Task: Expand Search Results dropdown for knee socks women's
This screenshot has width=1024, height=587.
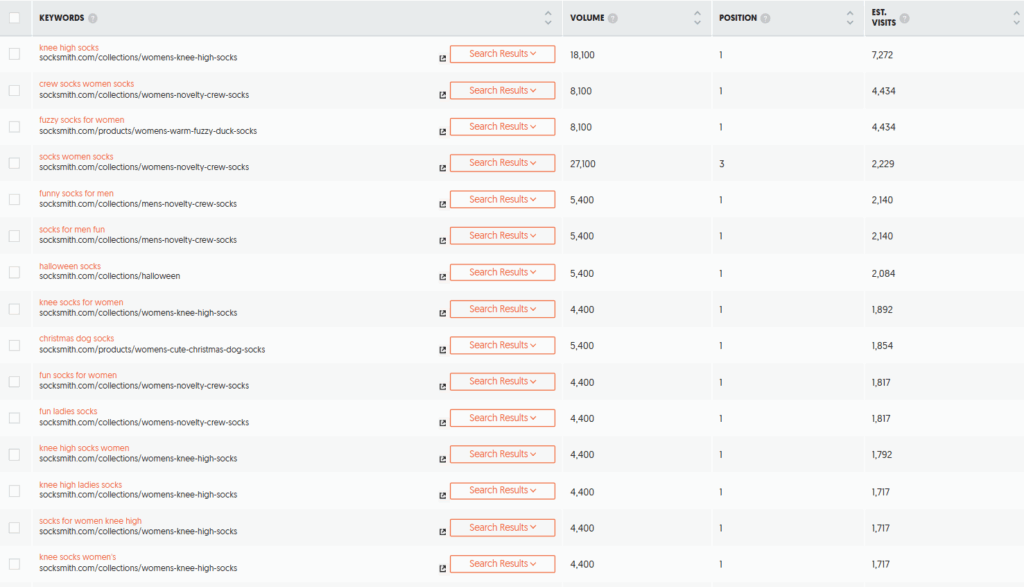Action: click(502, 563)
